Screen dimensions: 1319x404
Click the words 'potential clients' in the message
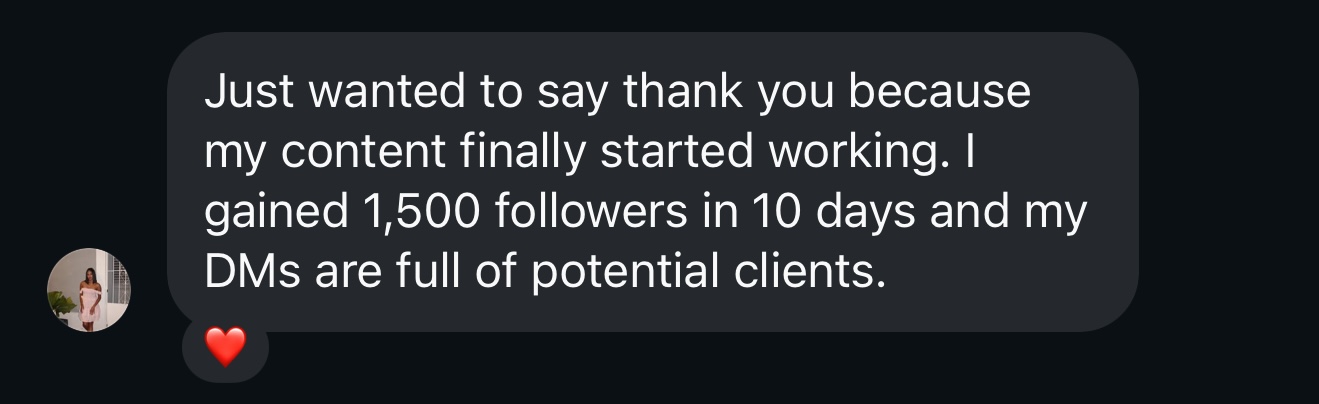[x=707, y=273]
